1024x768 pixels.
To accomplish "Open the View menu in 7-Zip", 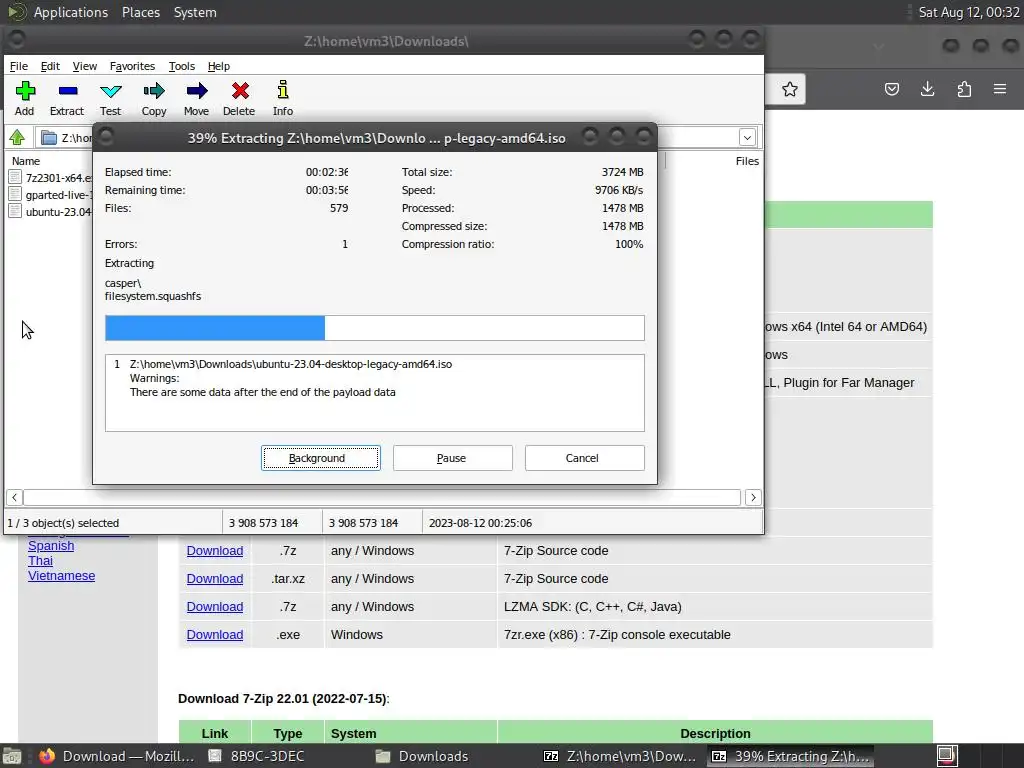I will (85, 66).
